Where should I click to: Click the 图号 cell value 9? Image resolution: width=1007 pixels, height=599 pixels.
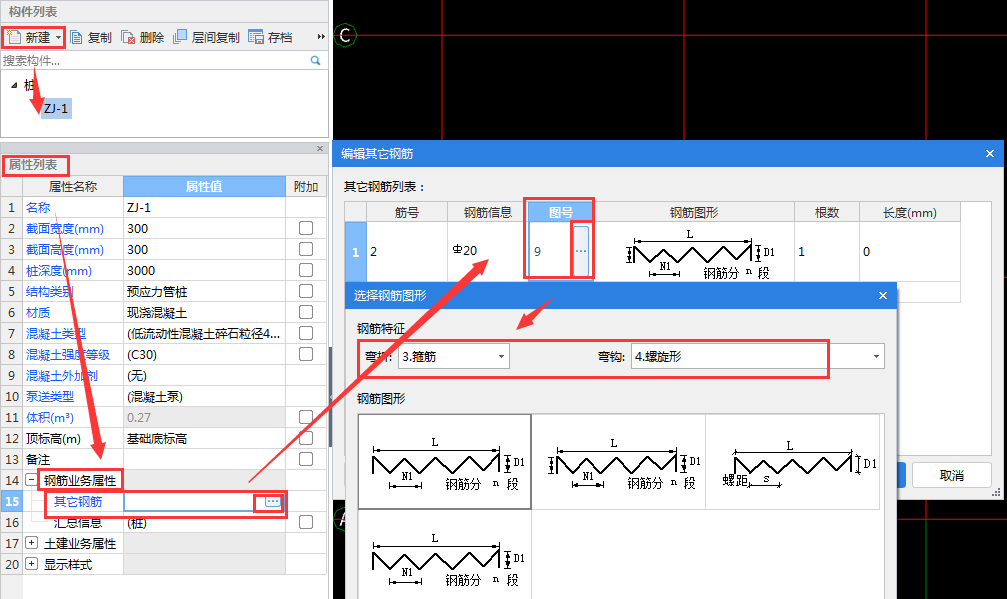(x=550, y=252)
